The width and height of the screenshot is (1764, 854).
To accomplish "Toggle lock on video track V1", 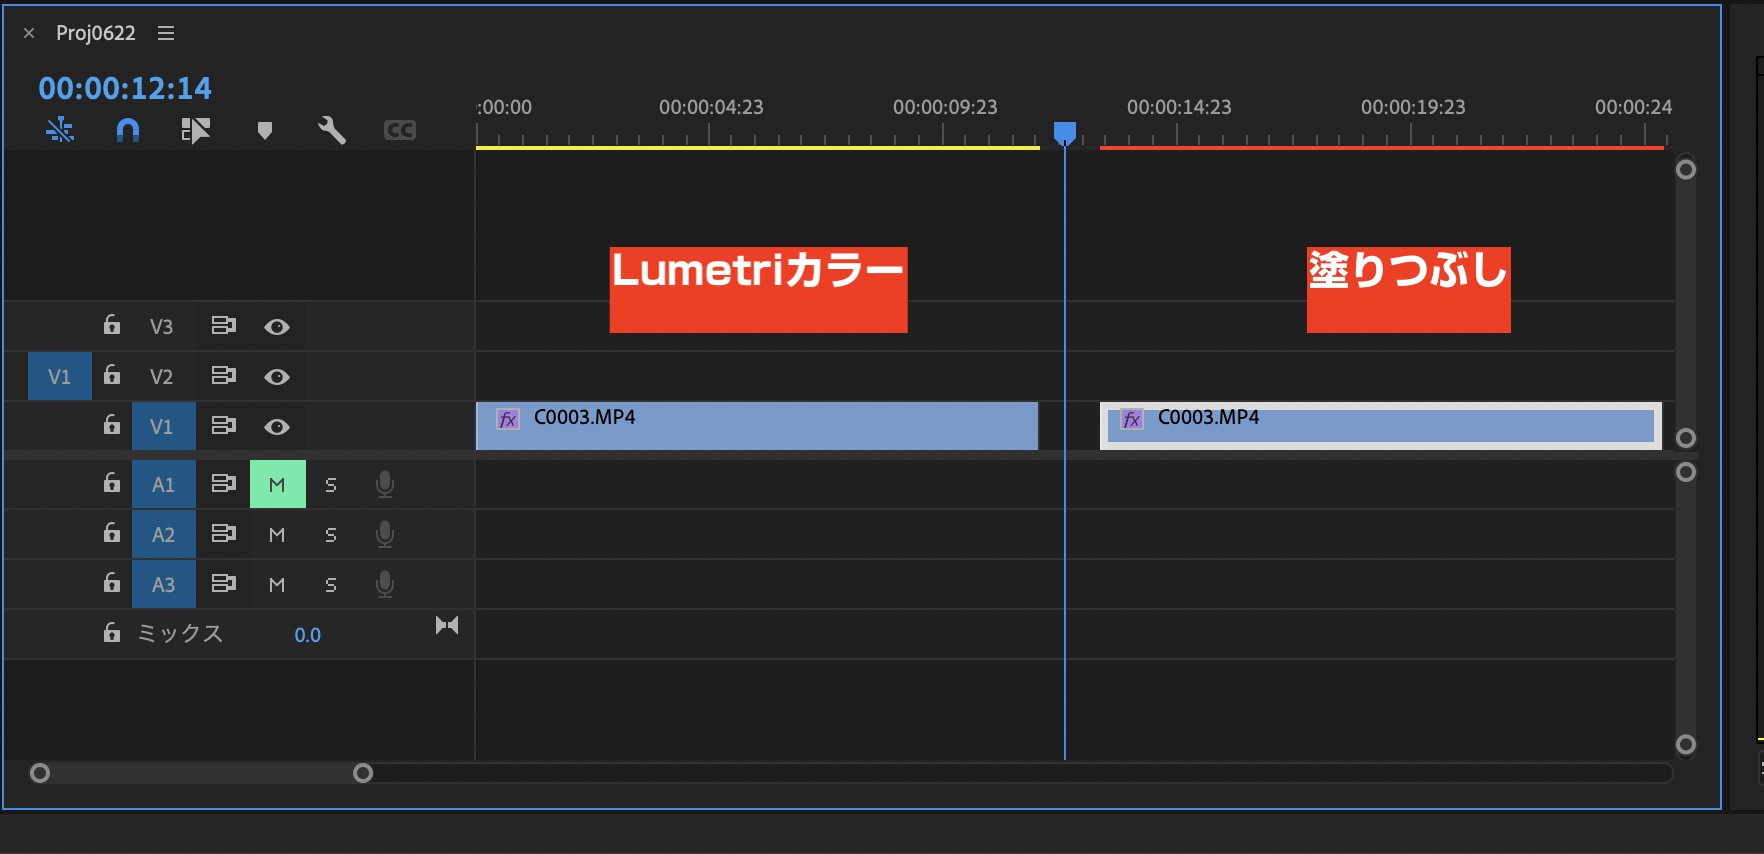I will tap(112, 425).
